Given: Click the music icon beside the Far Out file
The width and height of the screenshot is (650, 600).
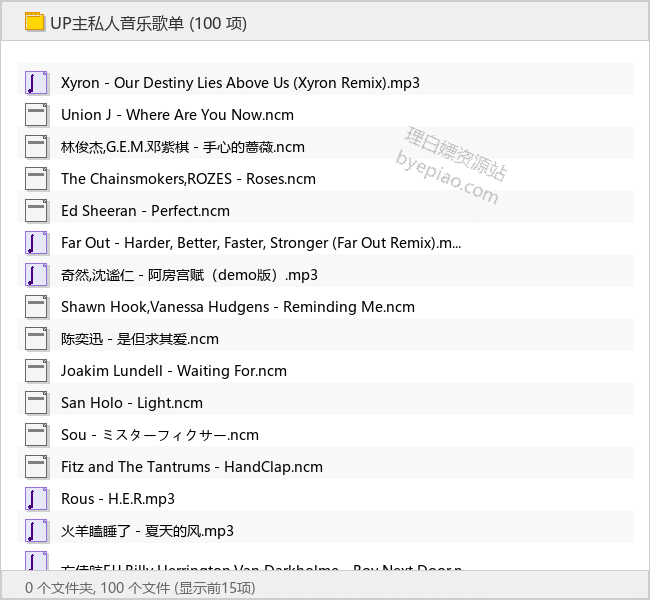Looking at the screenshot, I should coord(36,243).
